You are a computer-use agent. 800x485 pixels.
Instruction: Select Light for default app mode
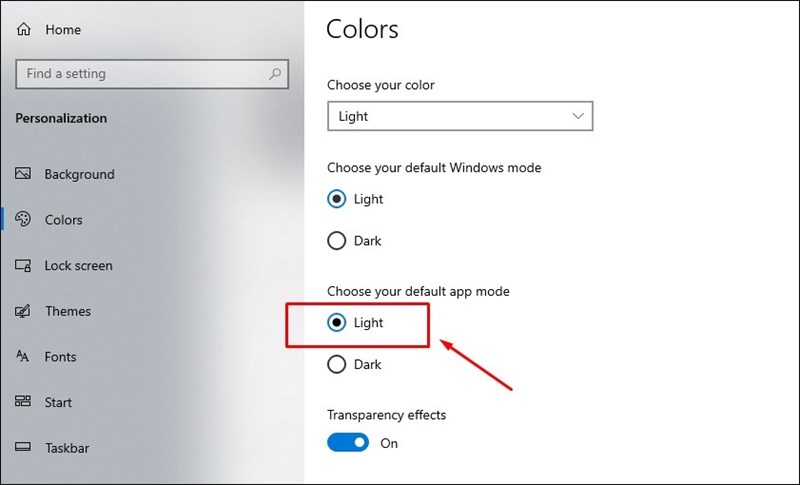(x=337, y=323)
